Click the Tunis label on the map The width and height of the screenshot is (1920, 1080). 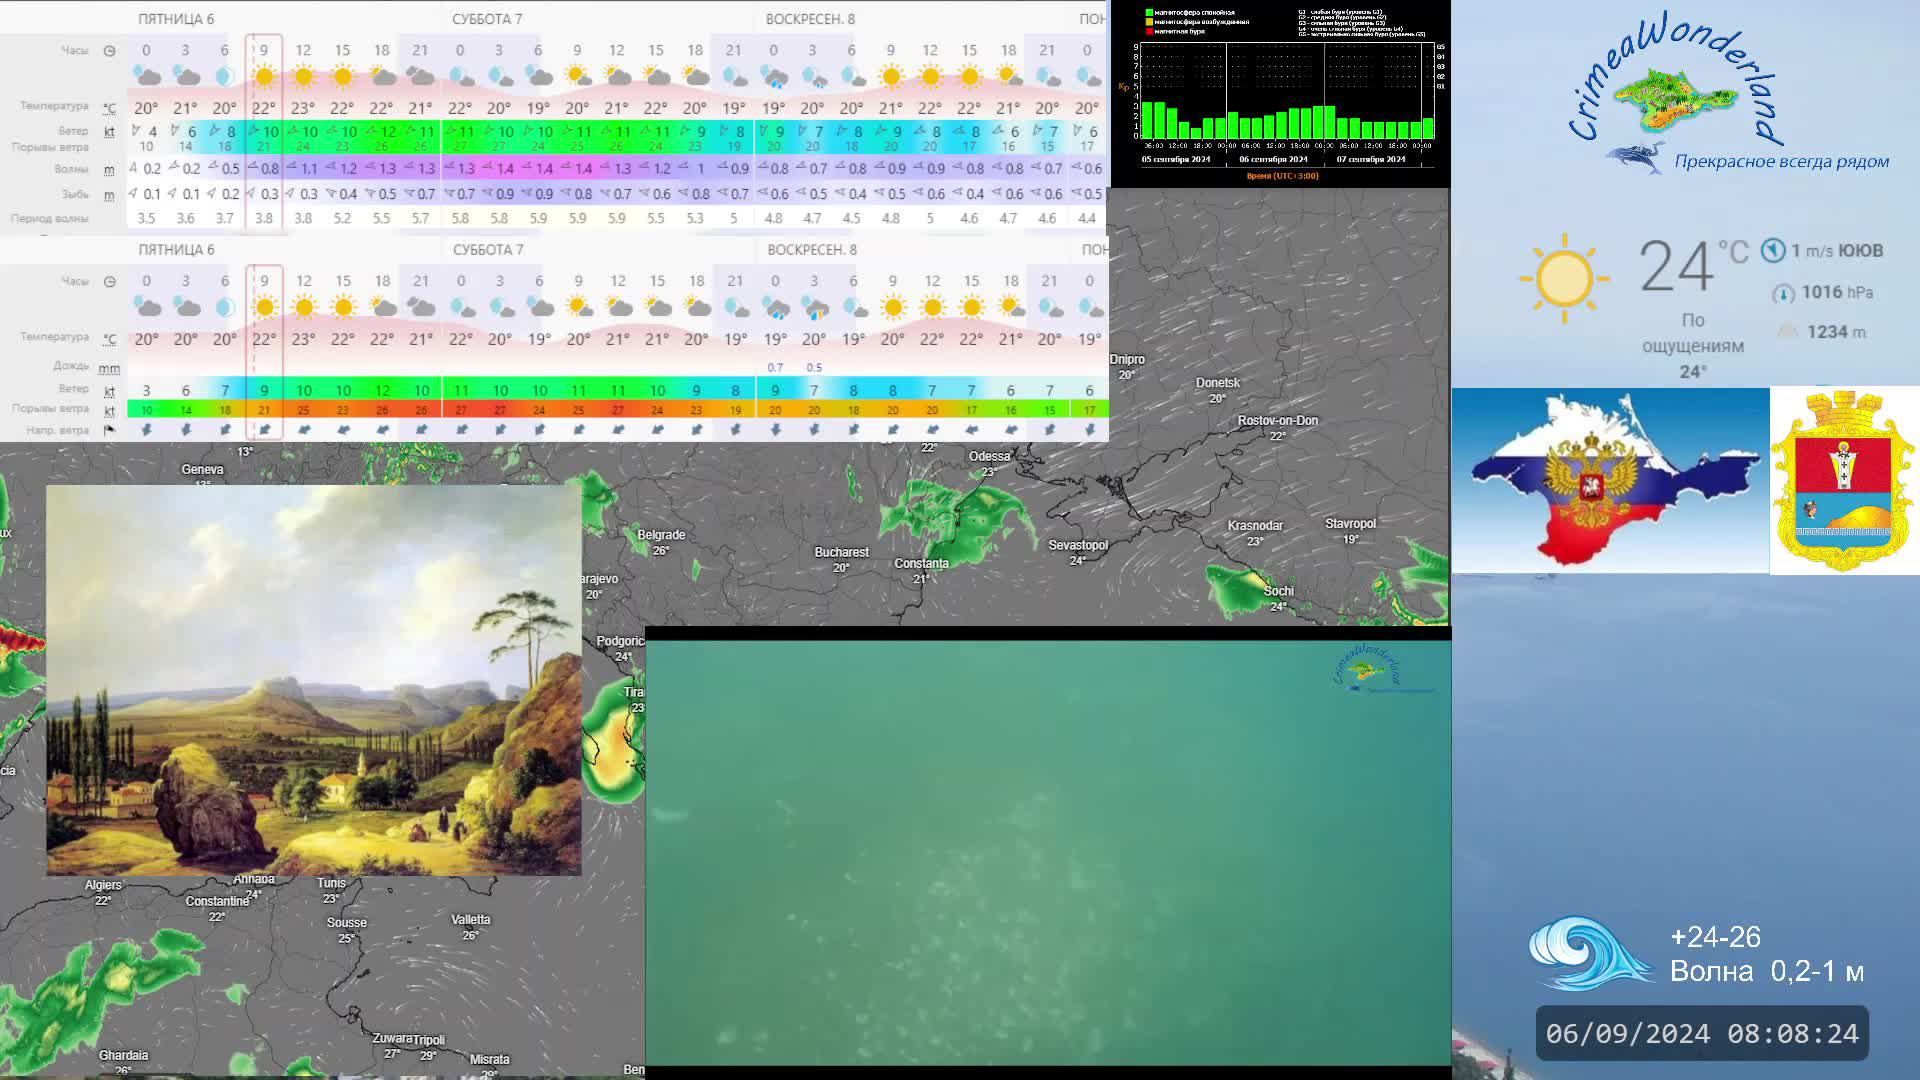331,883
